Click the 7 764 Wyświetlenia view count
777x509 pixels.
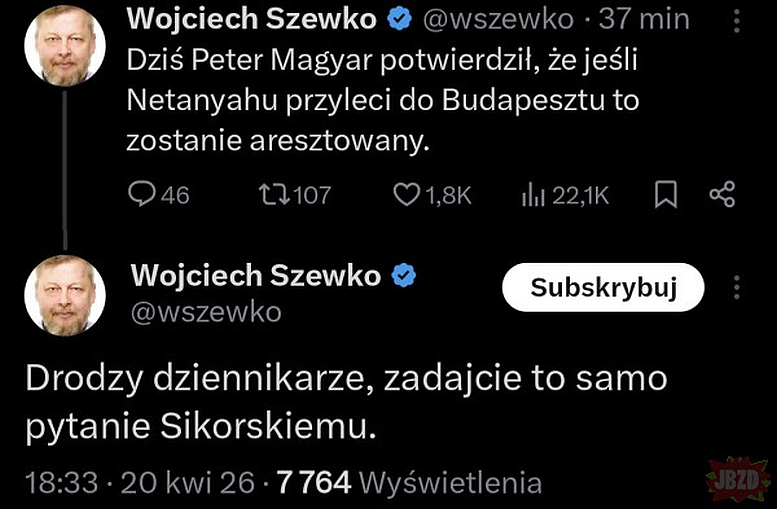tap(410, 483)
